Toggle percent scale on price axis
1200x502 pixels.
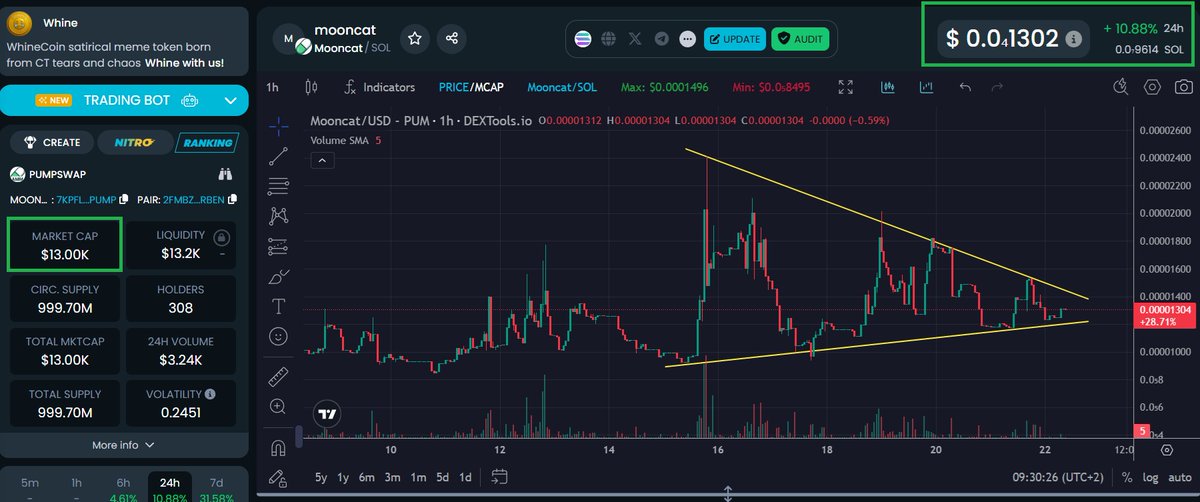[x=1127, y=477]
